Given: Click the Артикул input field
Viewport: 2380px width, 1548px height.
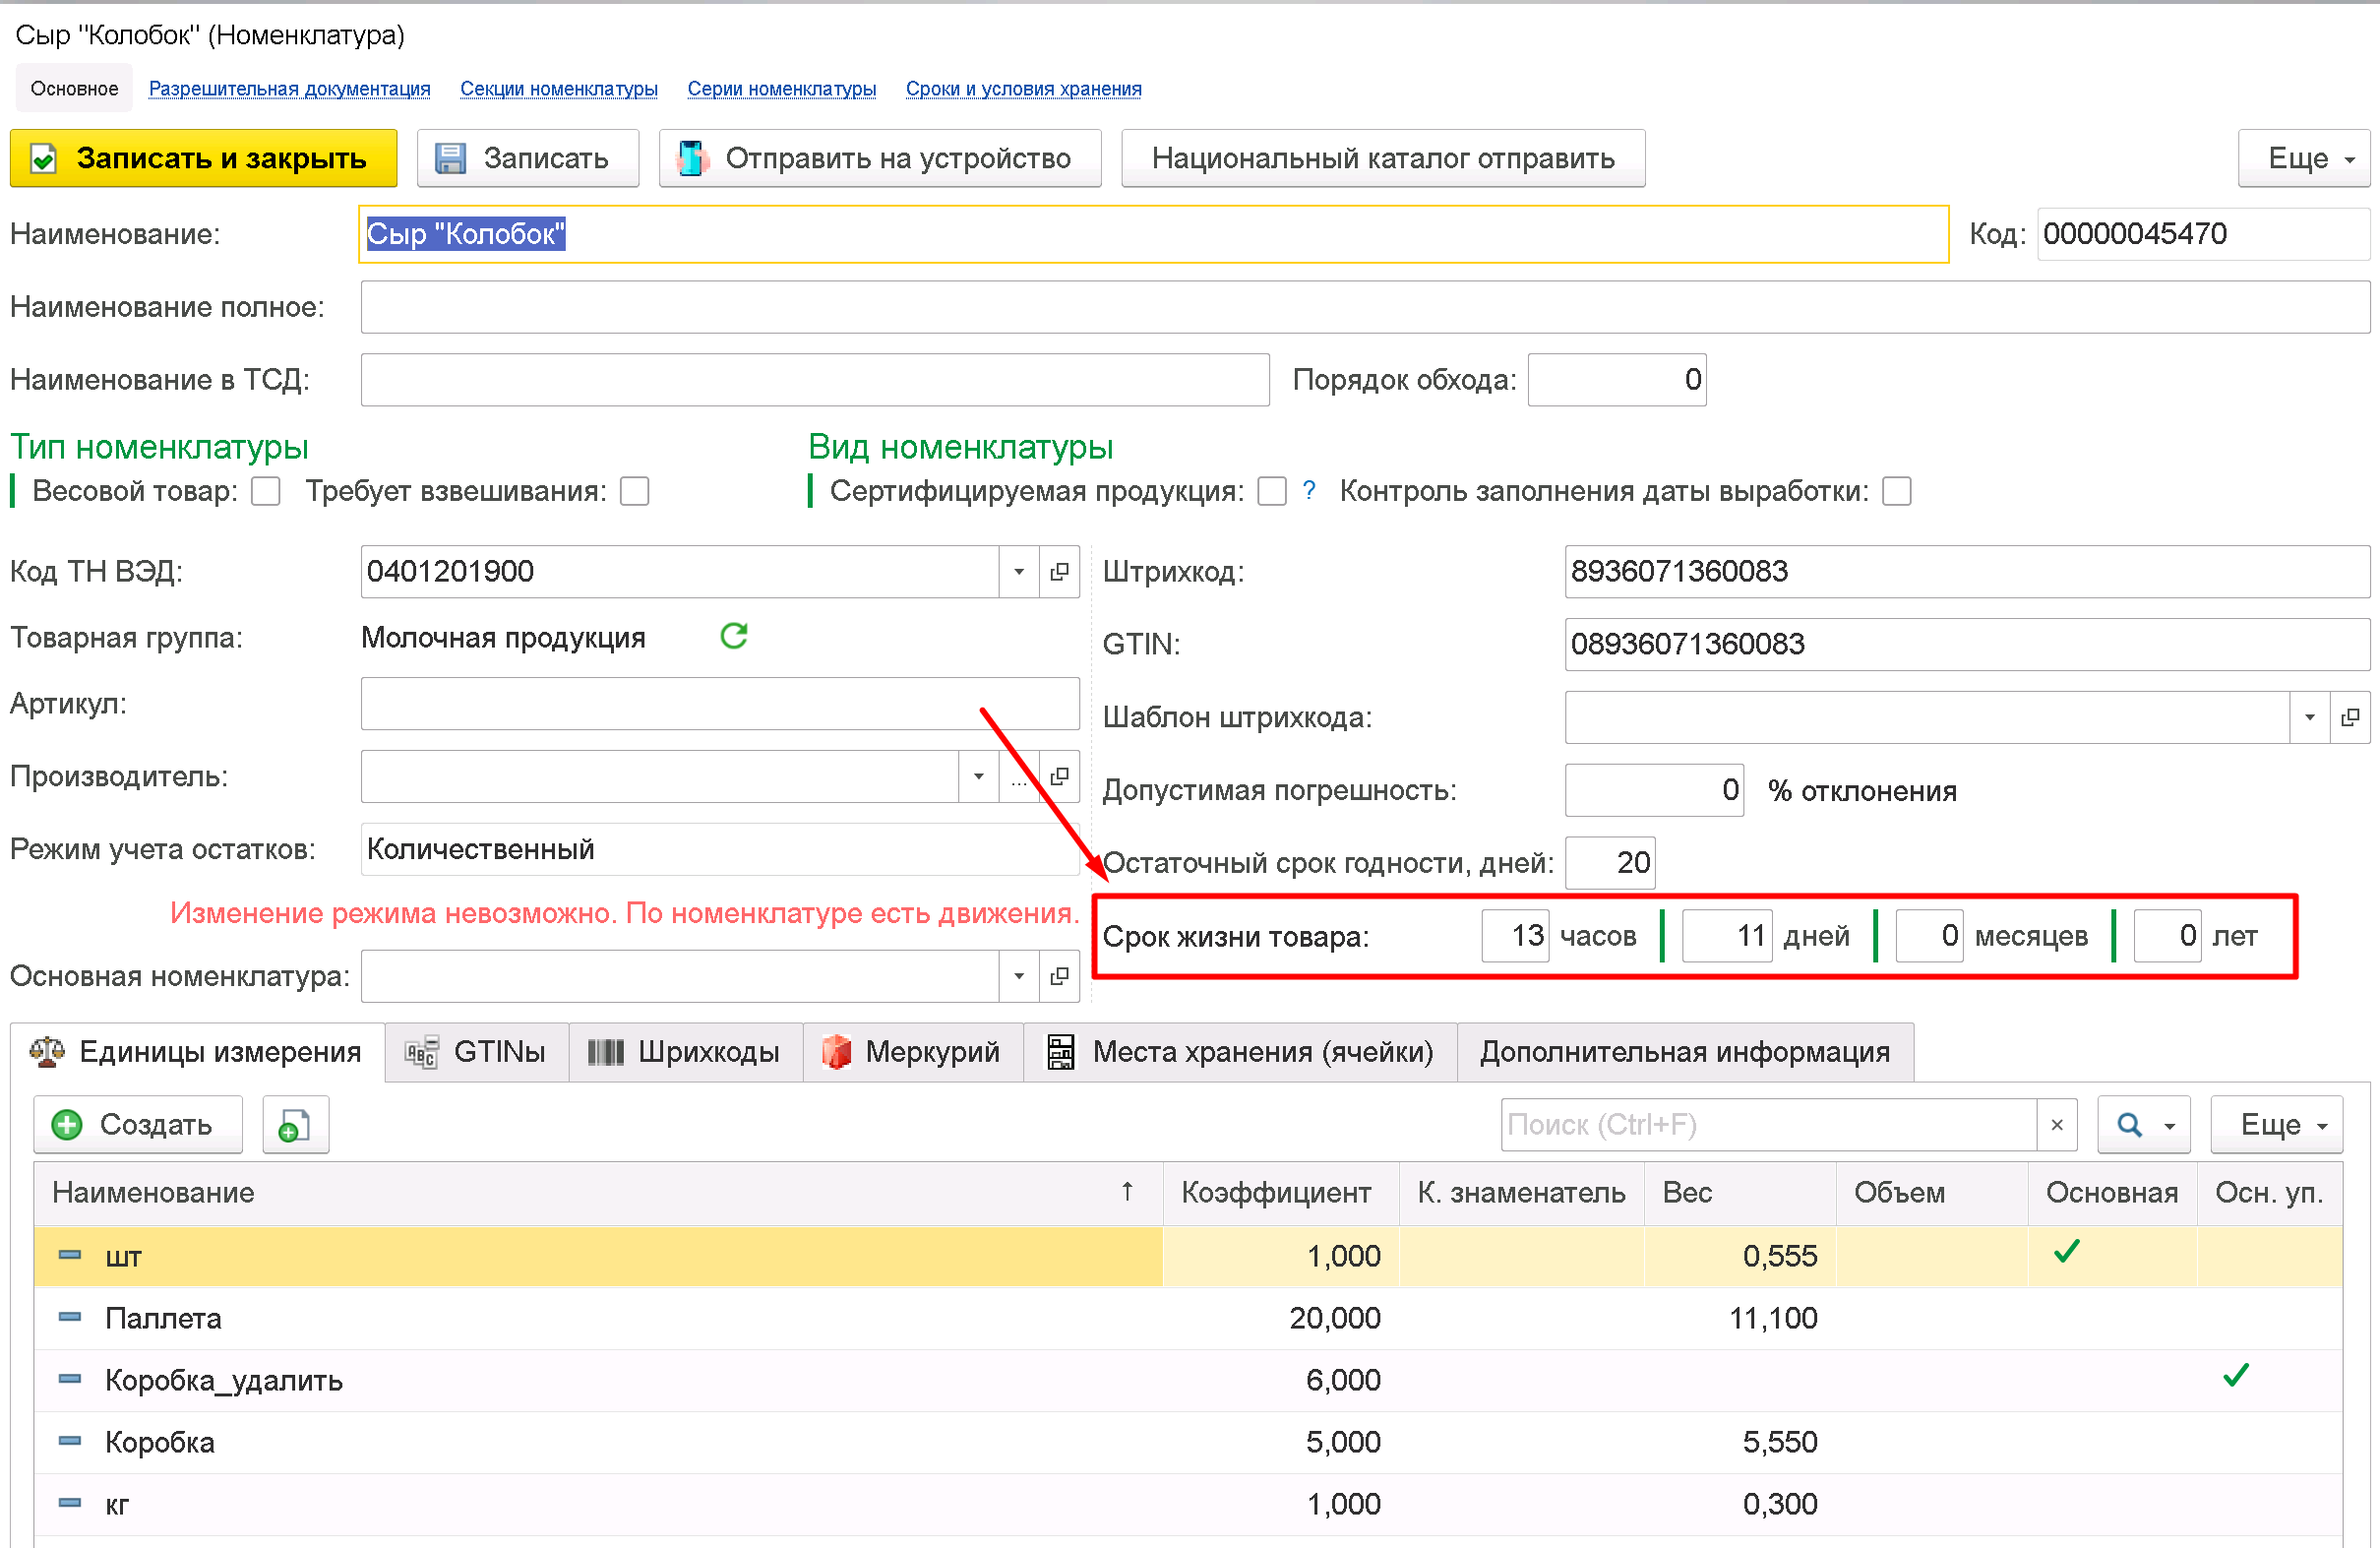Looking at the screenshot, I should point(719,704).
